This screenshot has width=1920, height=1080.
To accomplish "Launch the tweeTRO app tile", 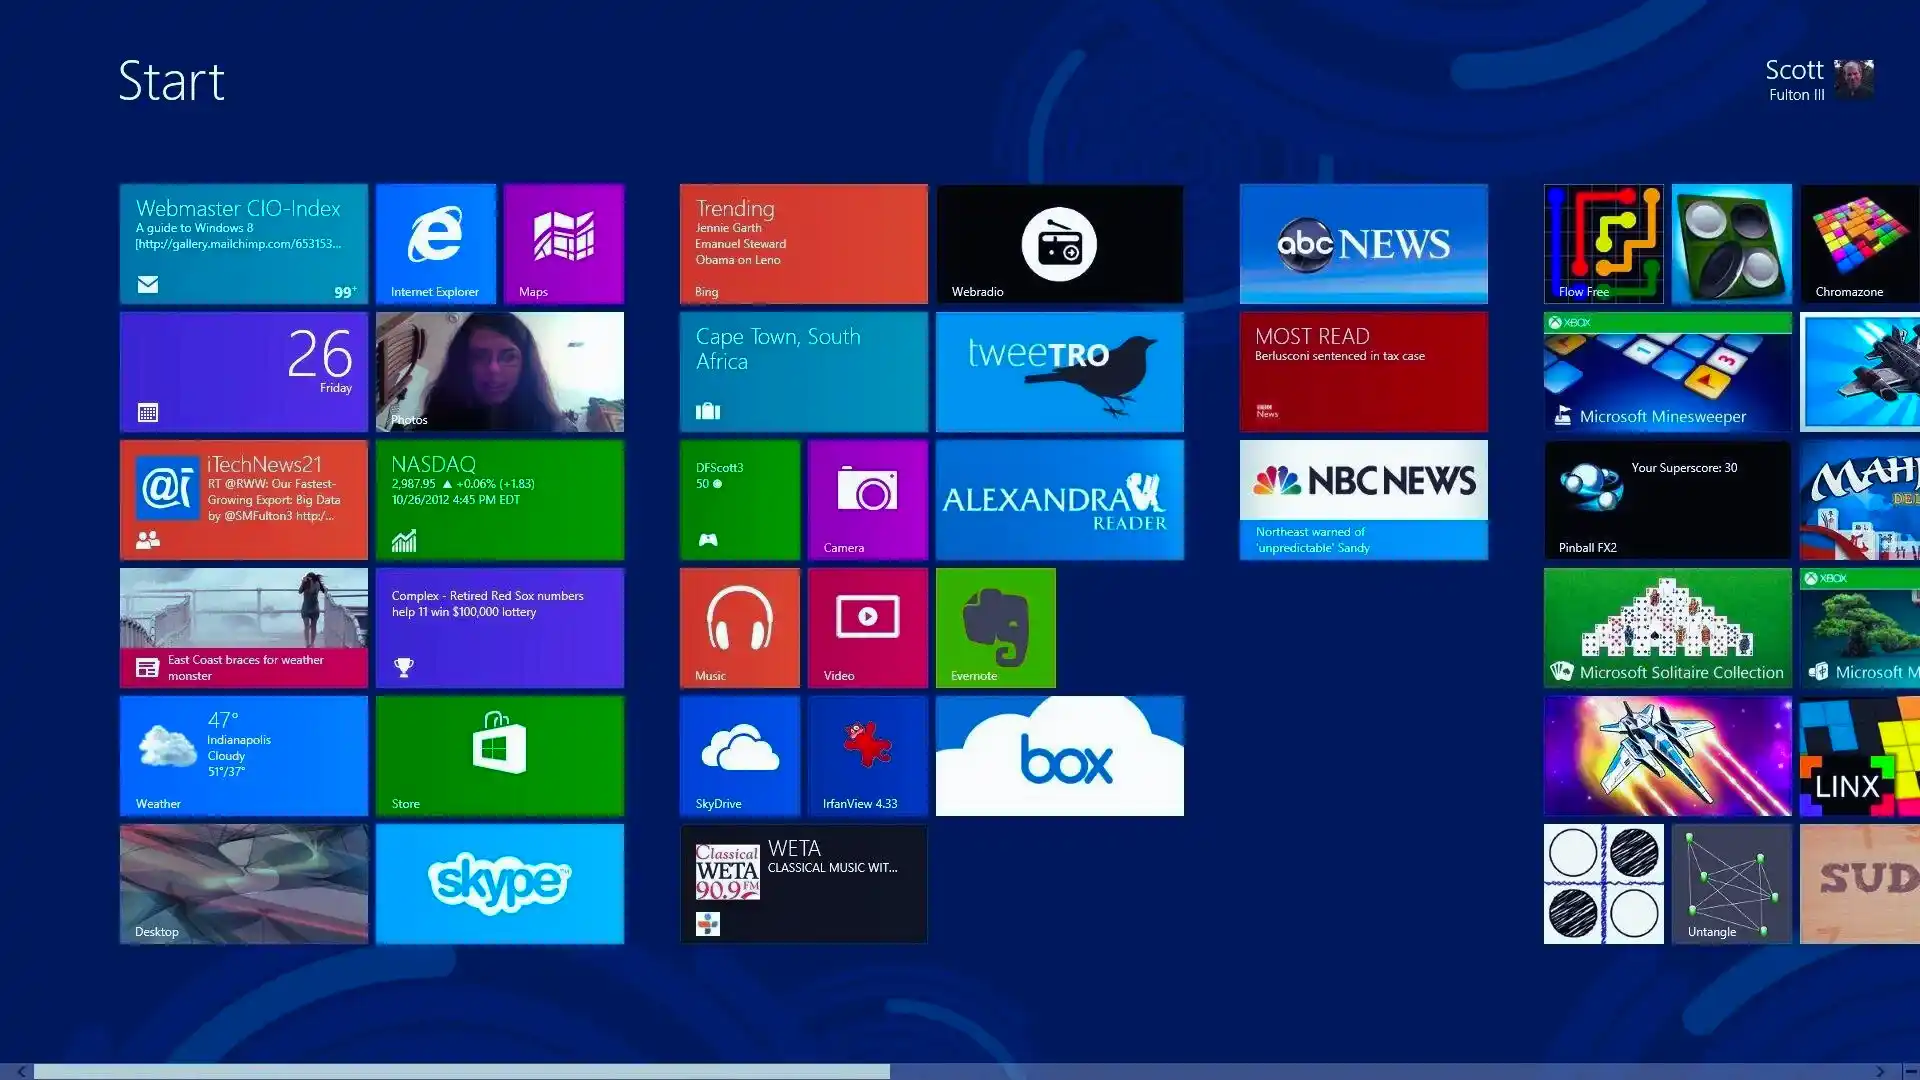I will 1060,372.
